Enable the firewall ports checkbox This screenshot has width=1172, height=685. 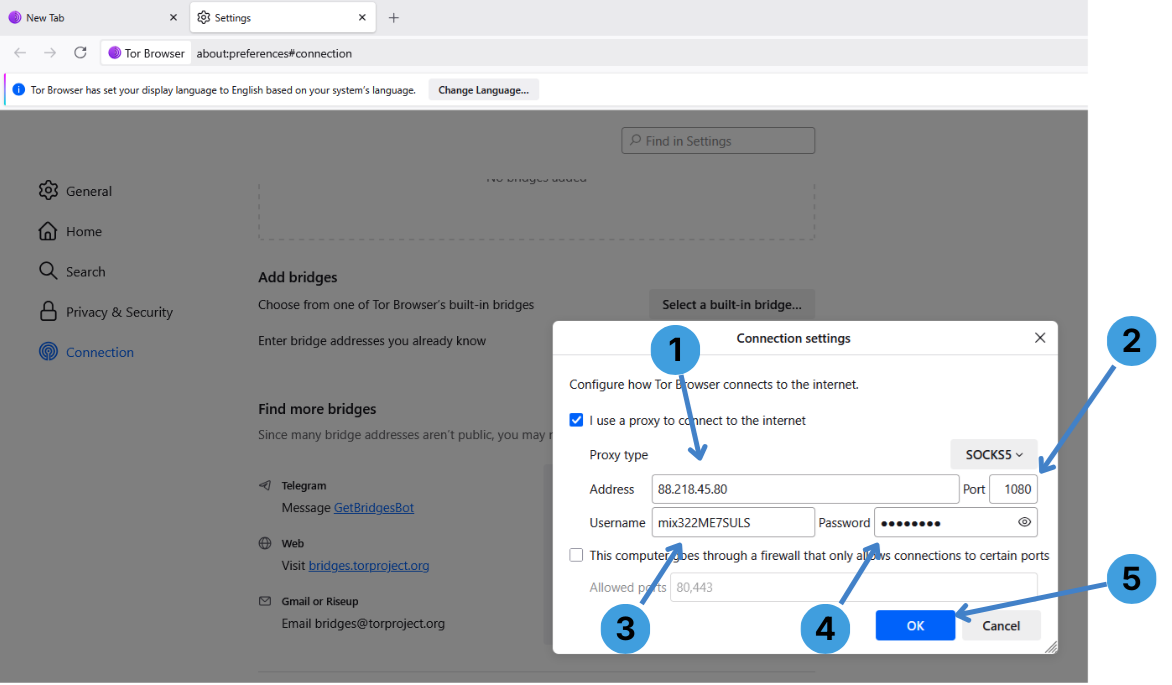pos(576,556)
